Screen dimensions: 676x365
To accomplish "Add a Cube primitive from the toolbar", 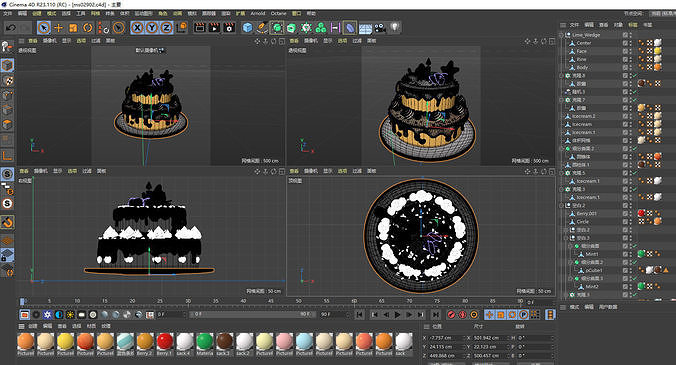I will click(247, 28).
